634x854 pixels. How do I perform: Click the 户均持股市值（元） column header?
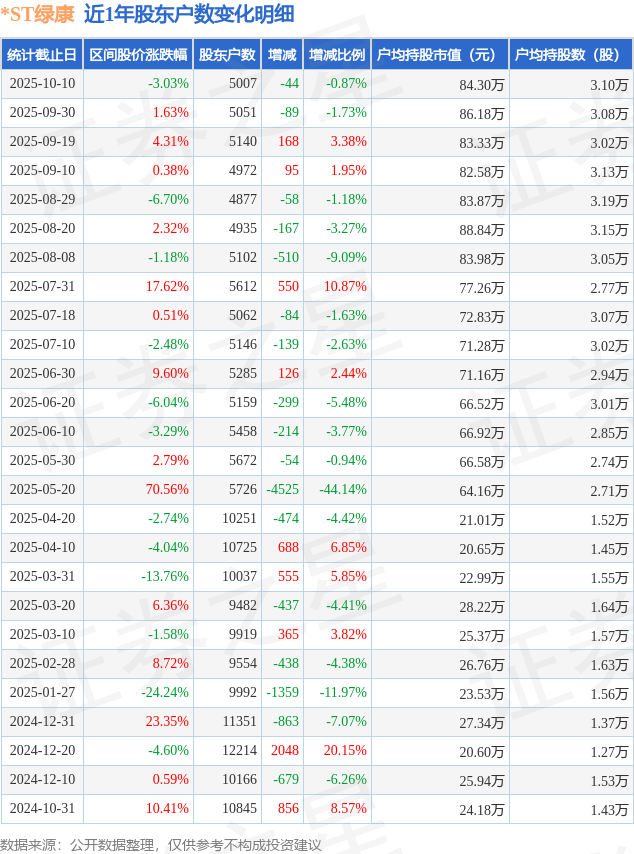(x=440, y=55)
